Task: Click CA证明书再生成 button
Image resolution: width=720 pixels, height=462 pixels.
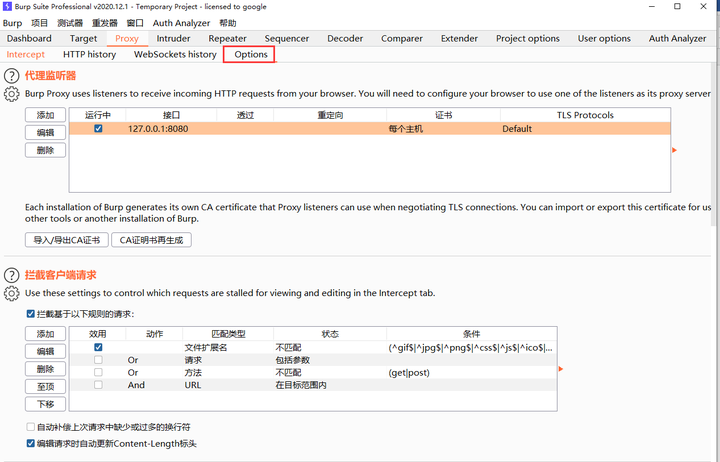Action: (x=151, y=240)
